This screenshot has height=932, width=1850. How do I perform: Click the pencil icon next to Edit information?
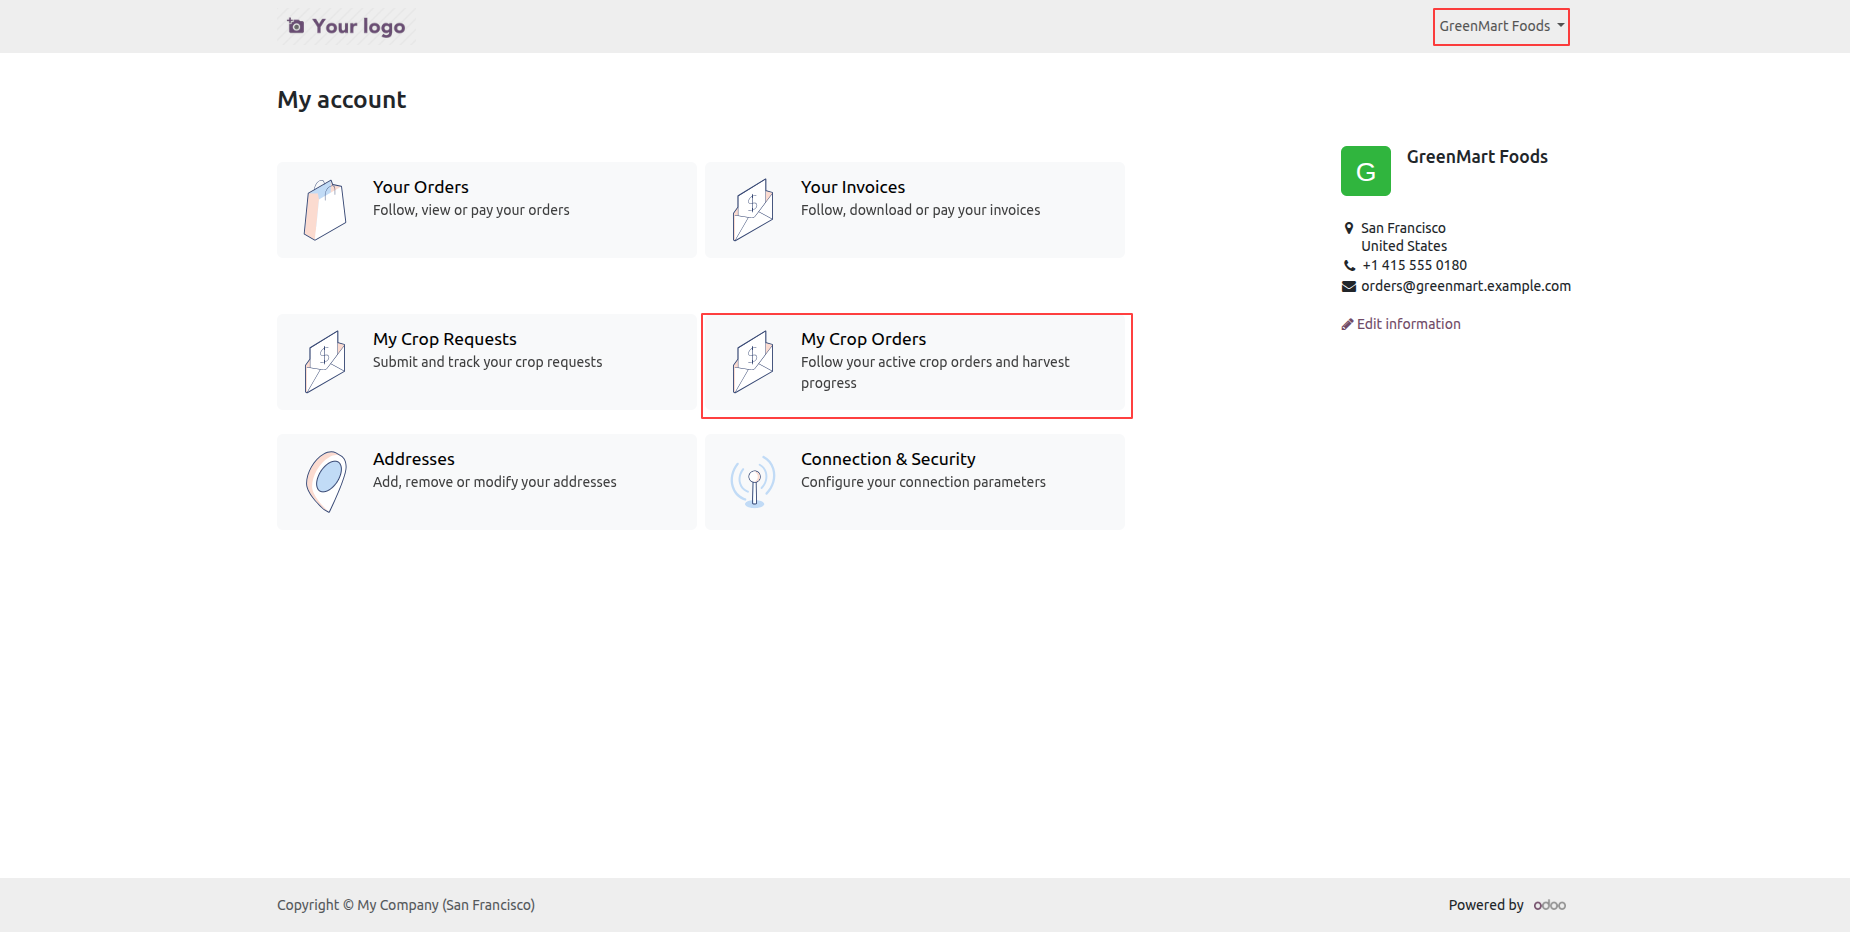point(1347,324)
